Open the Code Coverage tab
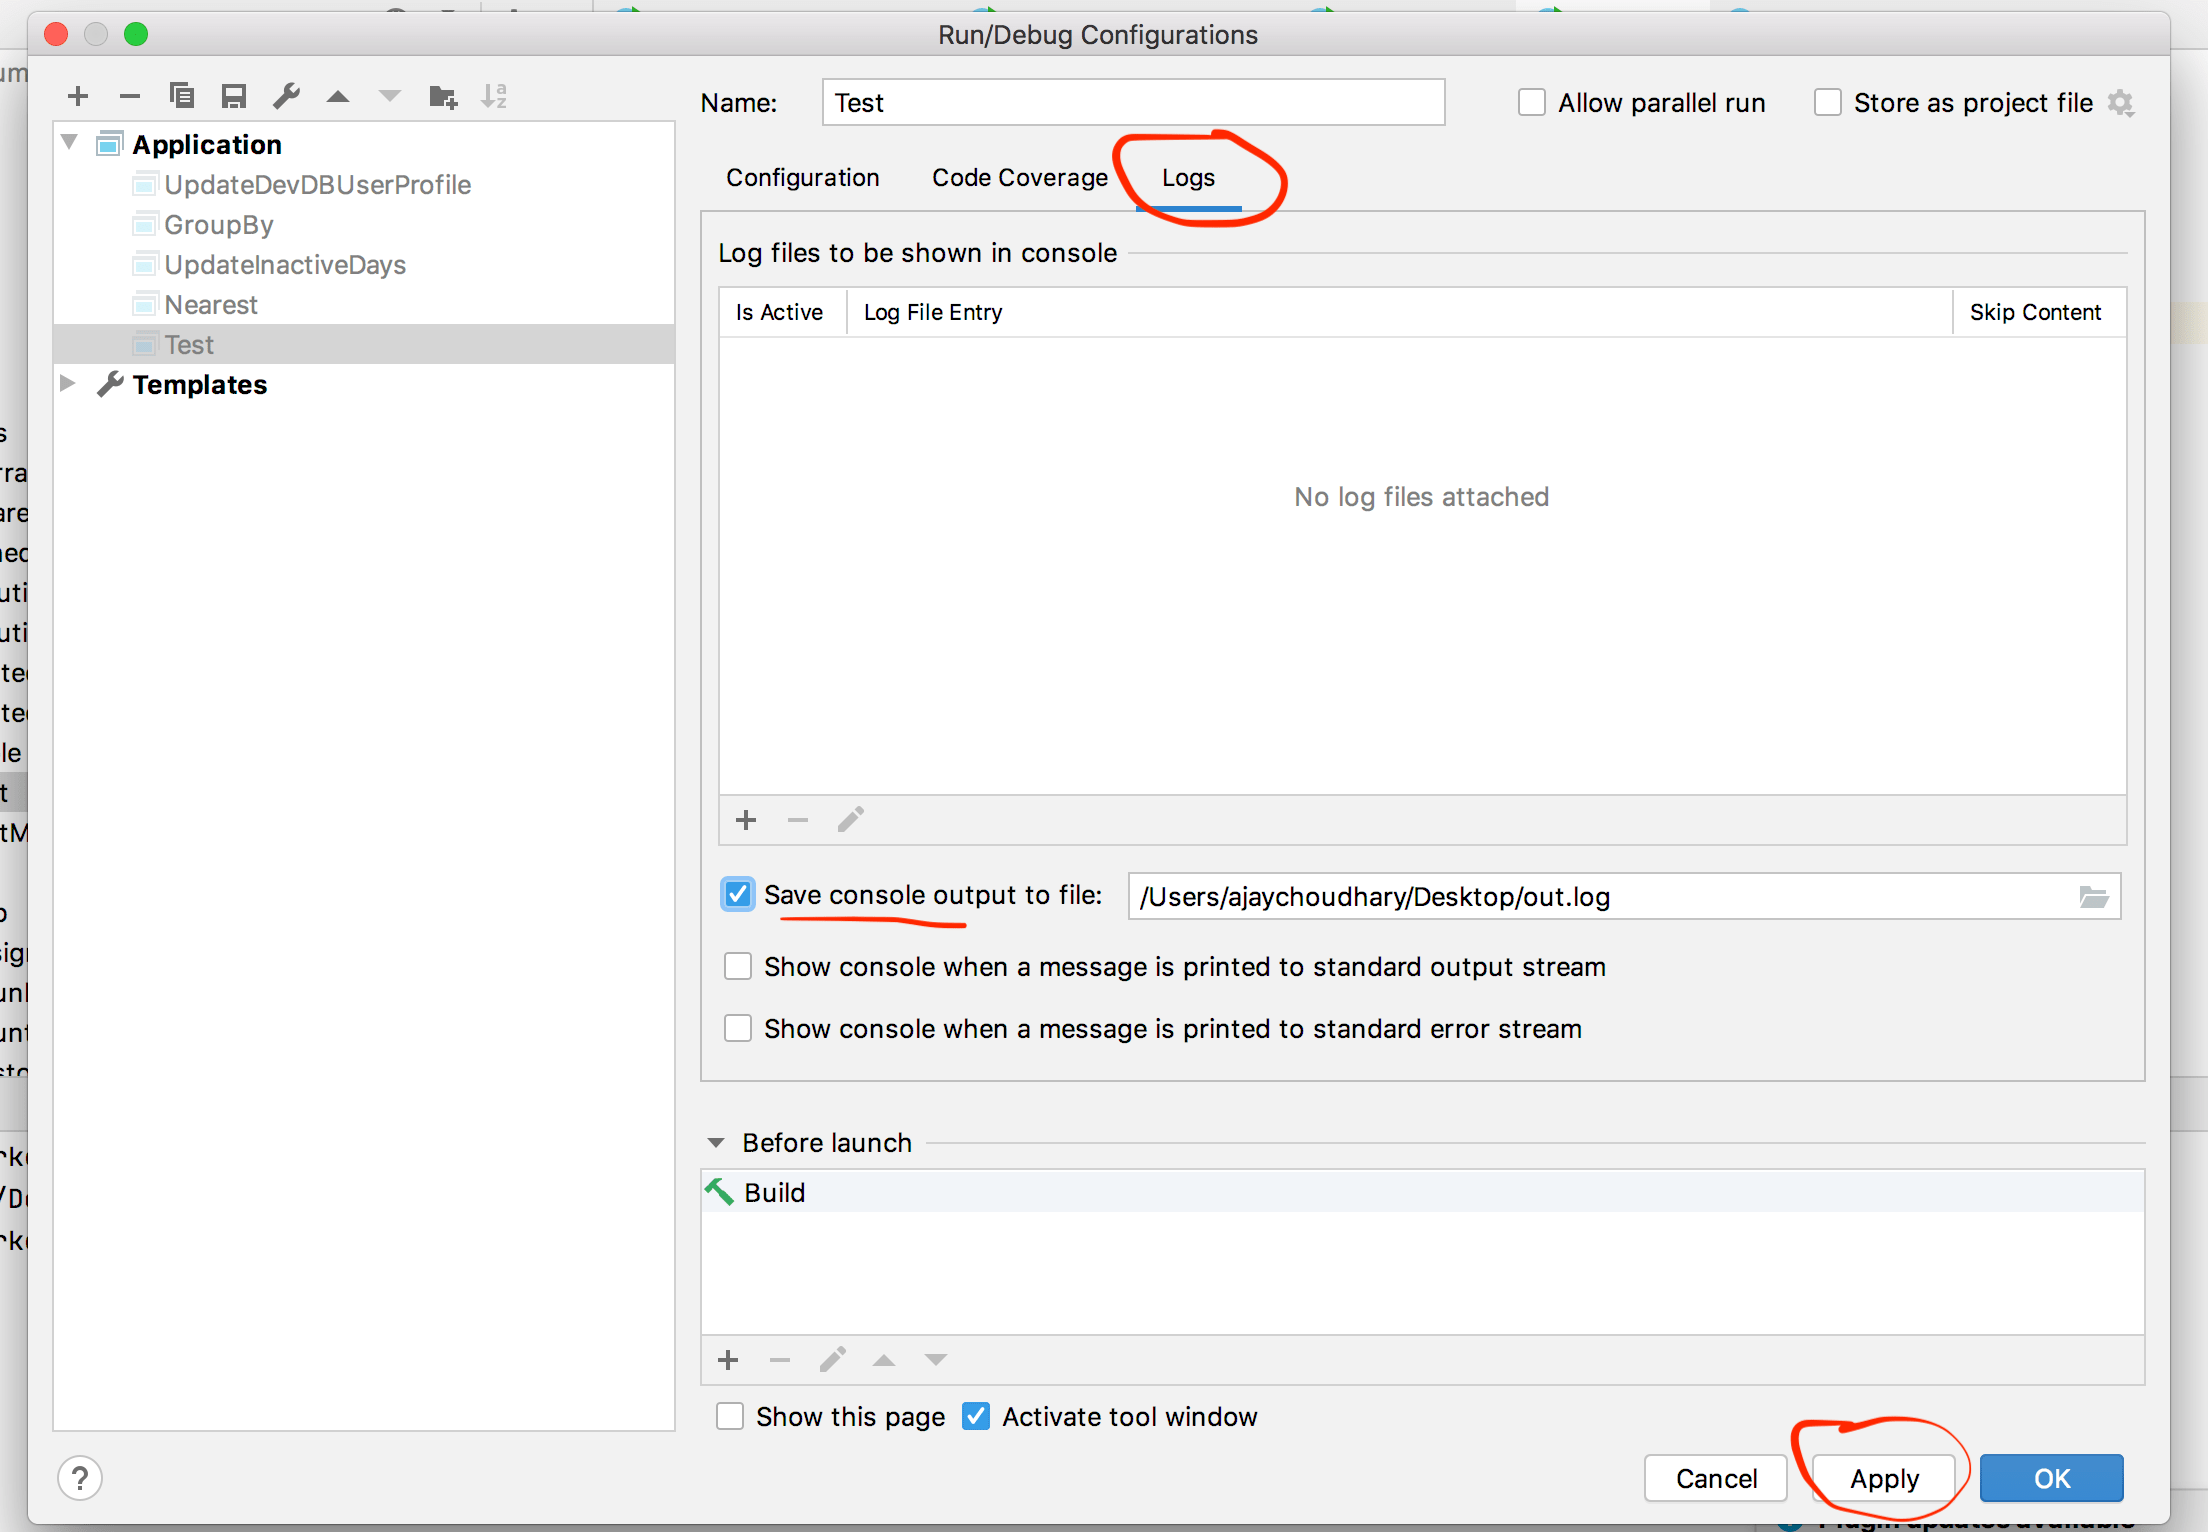Screen dimensions: 2208x1532 (x=1019, y=177)
